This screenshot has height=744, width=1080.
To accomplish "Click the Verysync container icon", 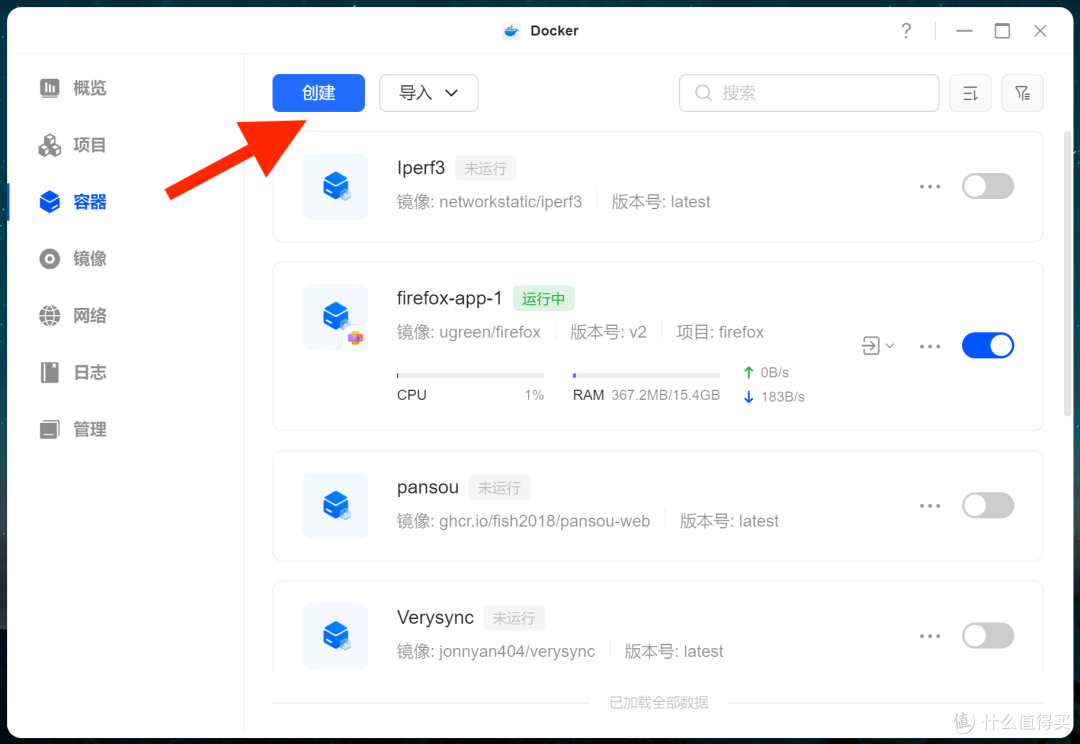I will (x=335, y=636).
